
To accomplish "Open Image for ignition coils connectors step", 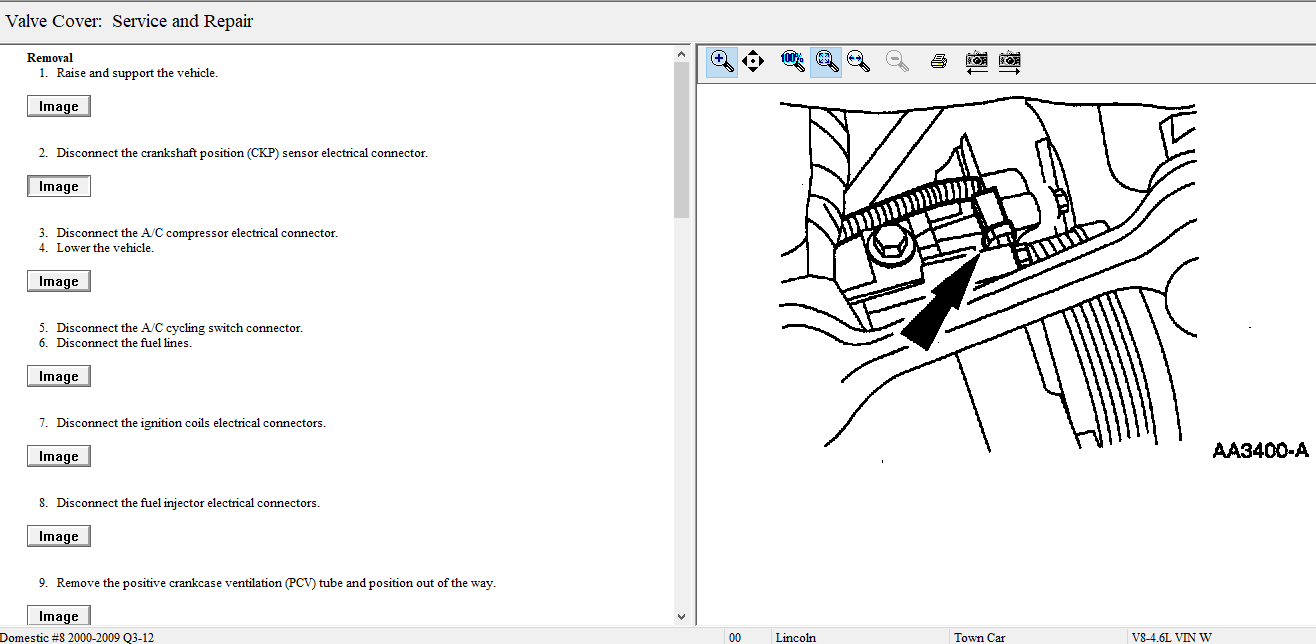I will coord(59,457).
